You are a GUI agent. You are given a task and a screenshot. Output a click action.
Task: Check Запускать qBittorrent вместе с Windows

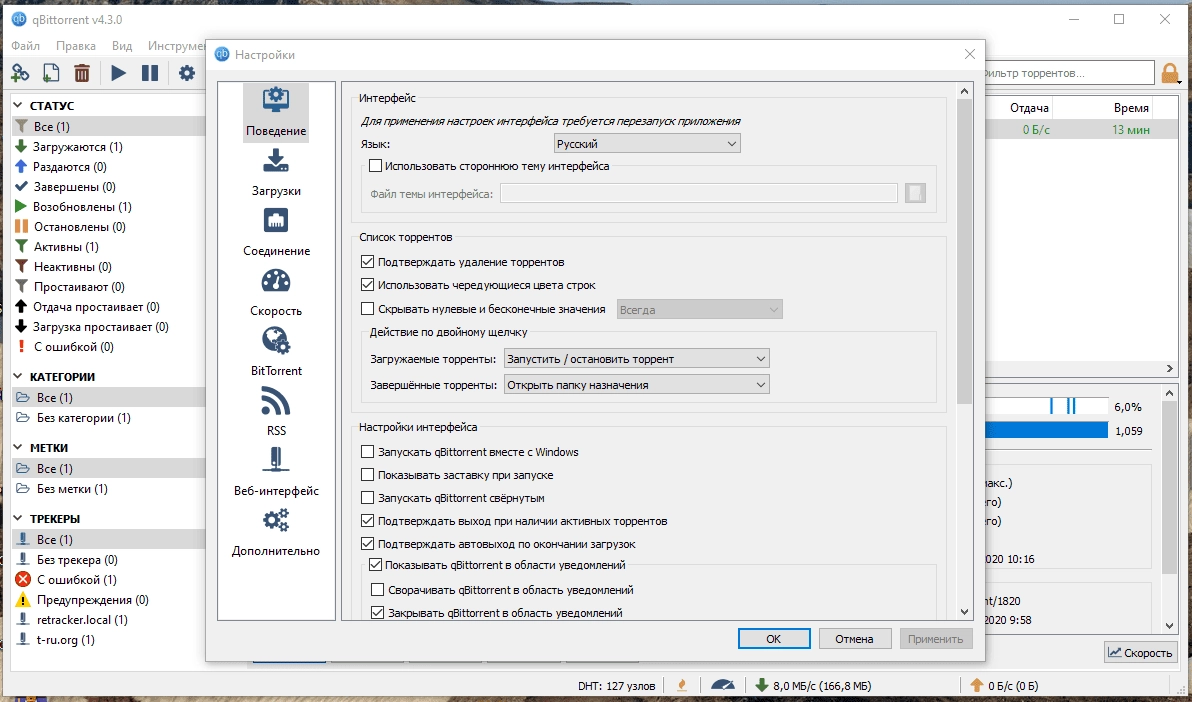[368, 452]
